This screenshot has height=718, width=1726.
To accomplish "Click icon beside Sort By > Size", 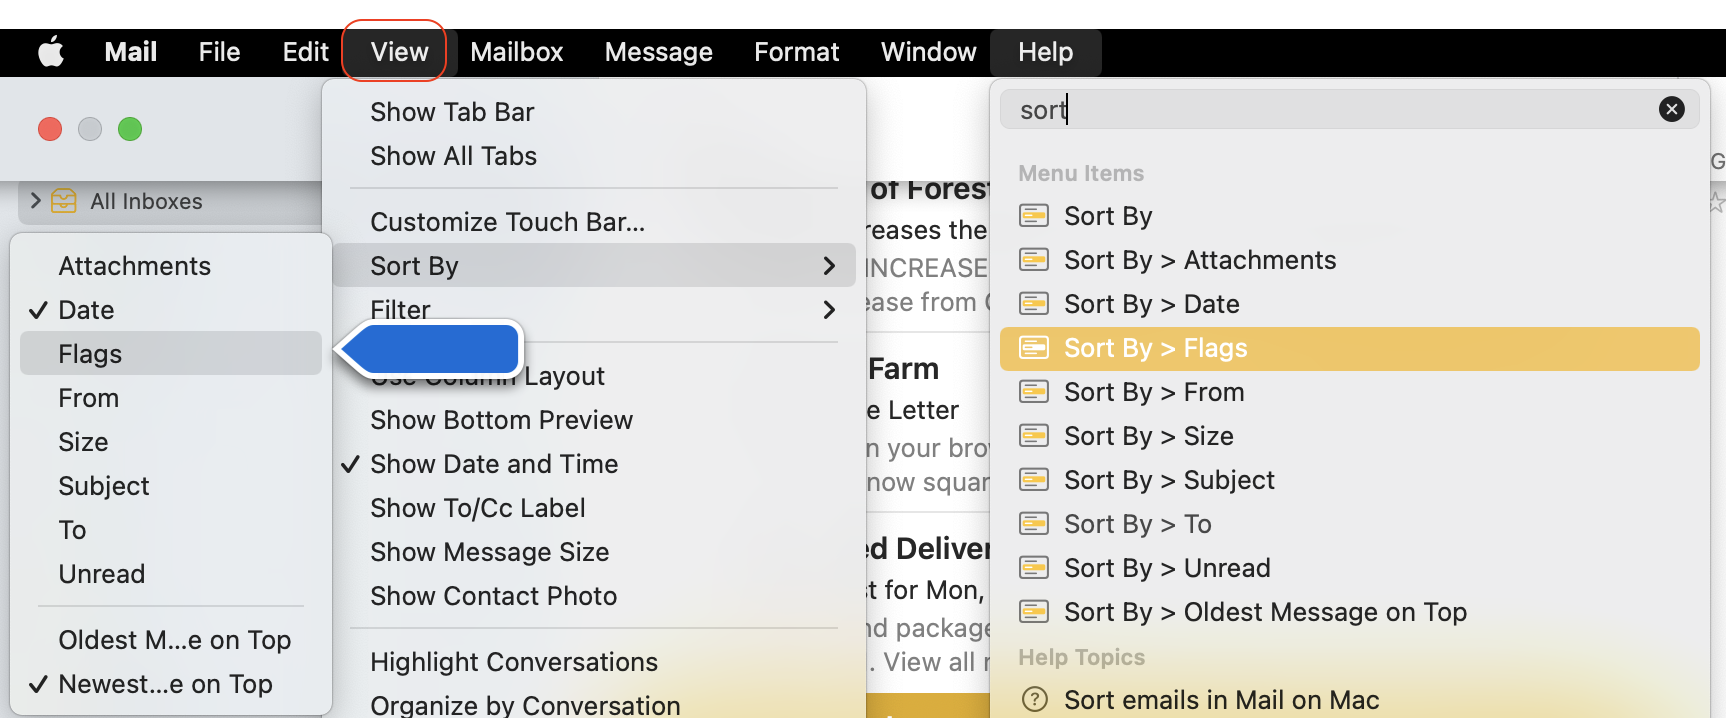I will [1033, 436].
